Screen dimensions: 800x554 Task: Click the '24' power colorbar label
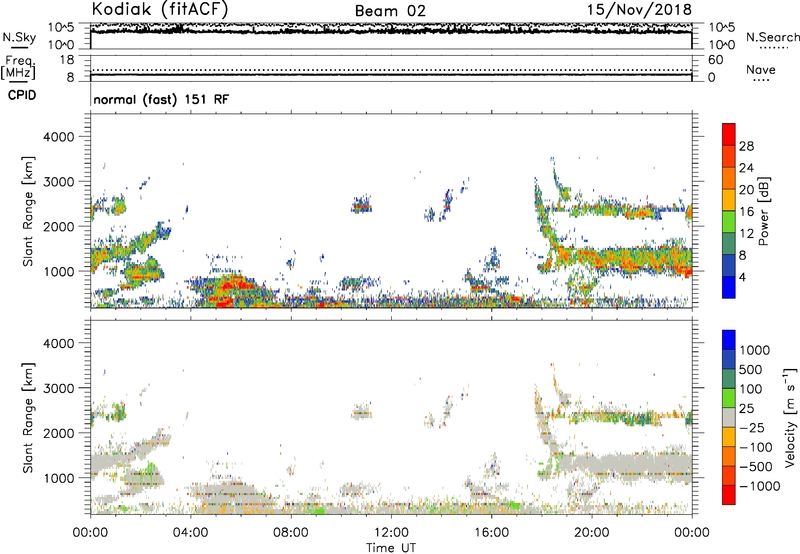746,168
